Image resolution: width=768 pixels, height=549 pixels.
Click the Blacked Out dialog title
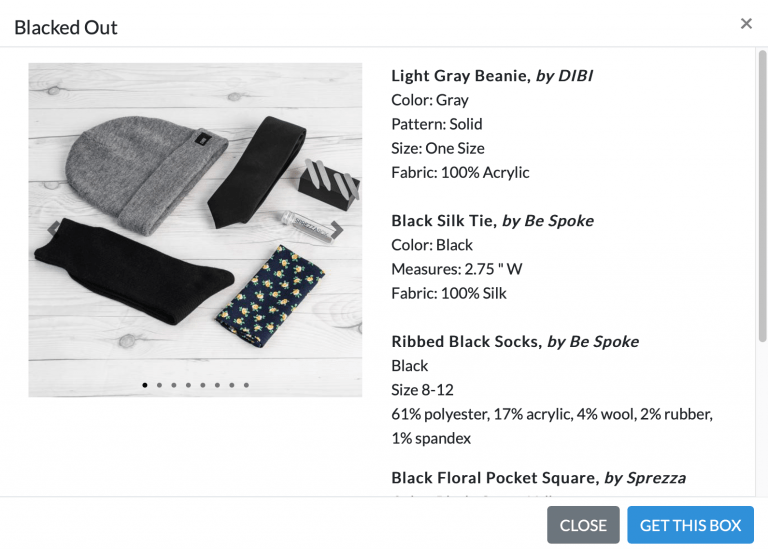66,28
